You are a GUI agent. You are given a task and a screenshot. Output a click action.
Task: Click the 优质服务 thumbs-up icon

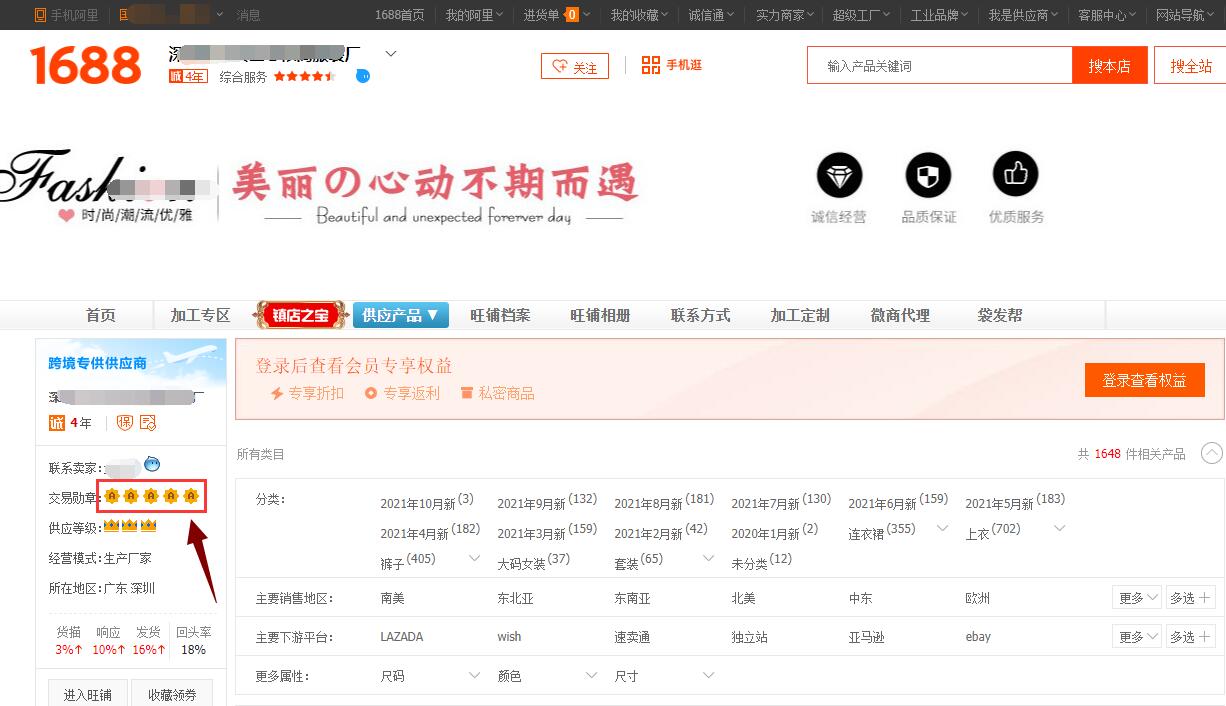pos(1016,176)
